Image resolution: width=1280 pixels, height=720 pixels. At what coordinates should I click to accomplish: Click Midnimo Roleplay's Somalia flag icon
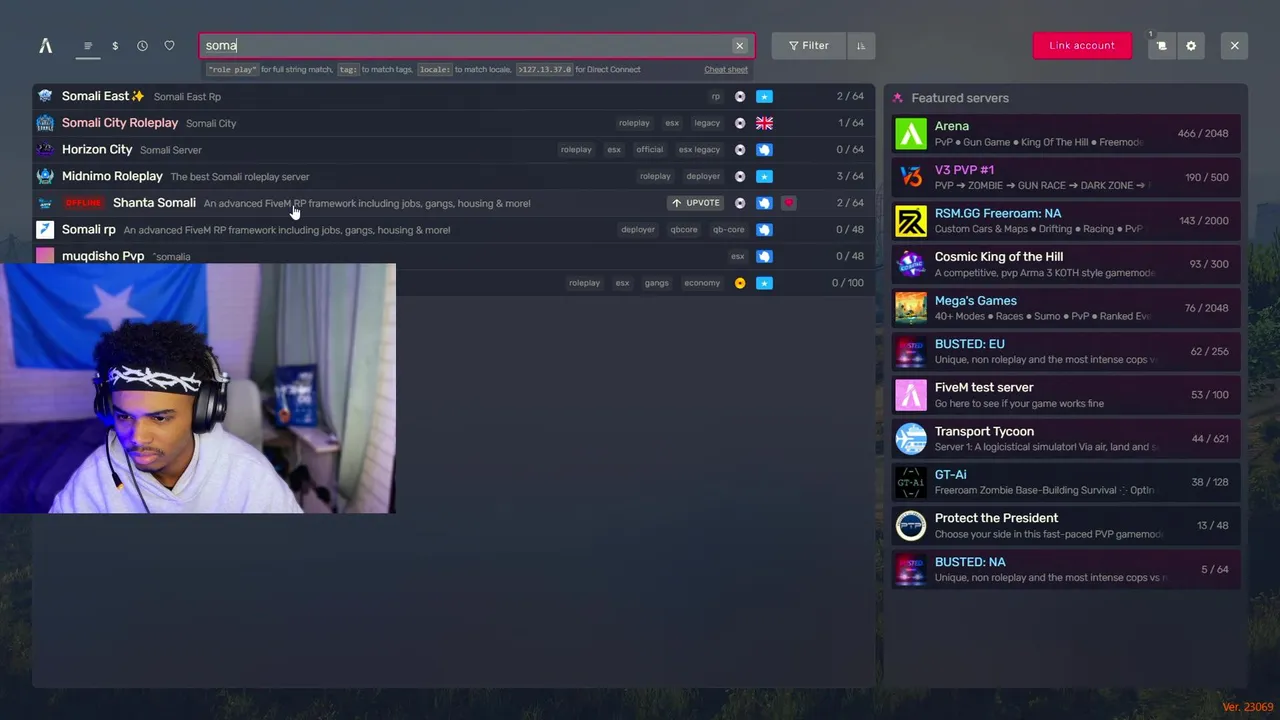pos(764,176)
